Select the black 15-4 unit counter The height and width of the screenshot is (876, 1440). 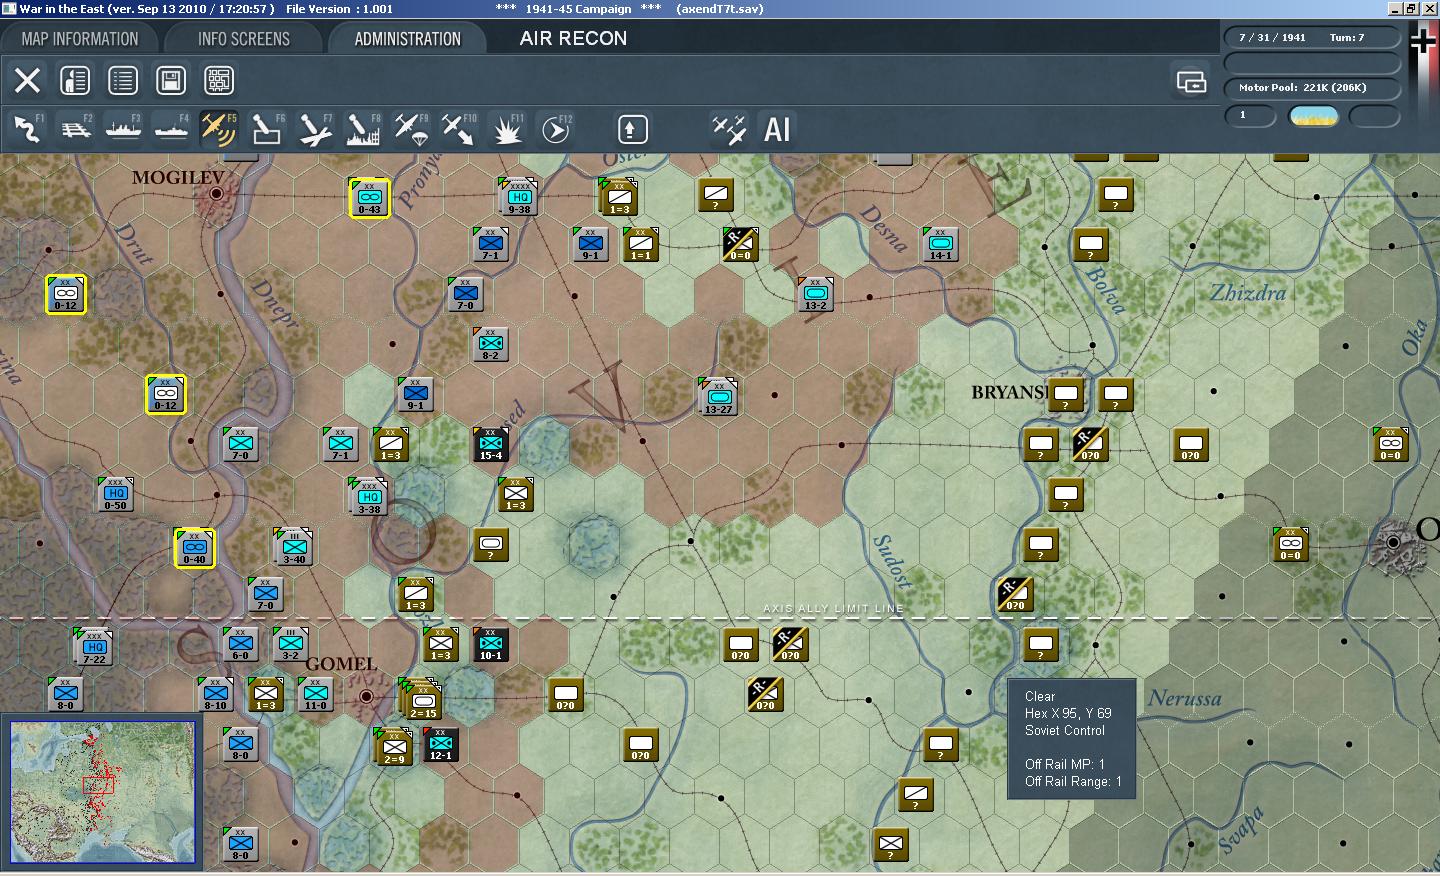(490, 444)
